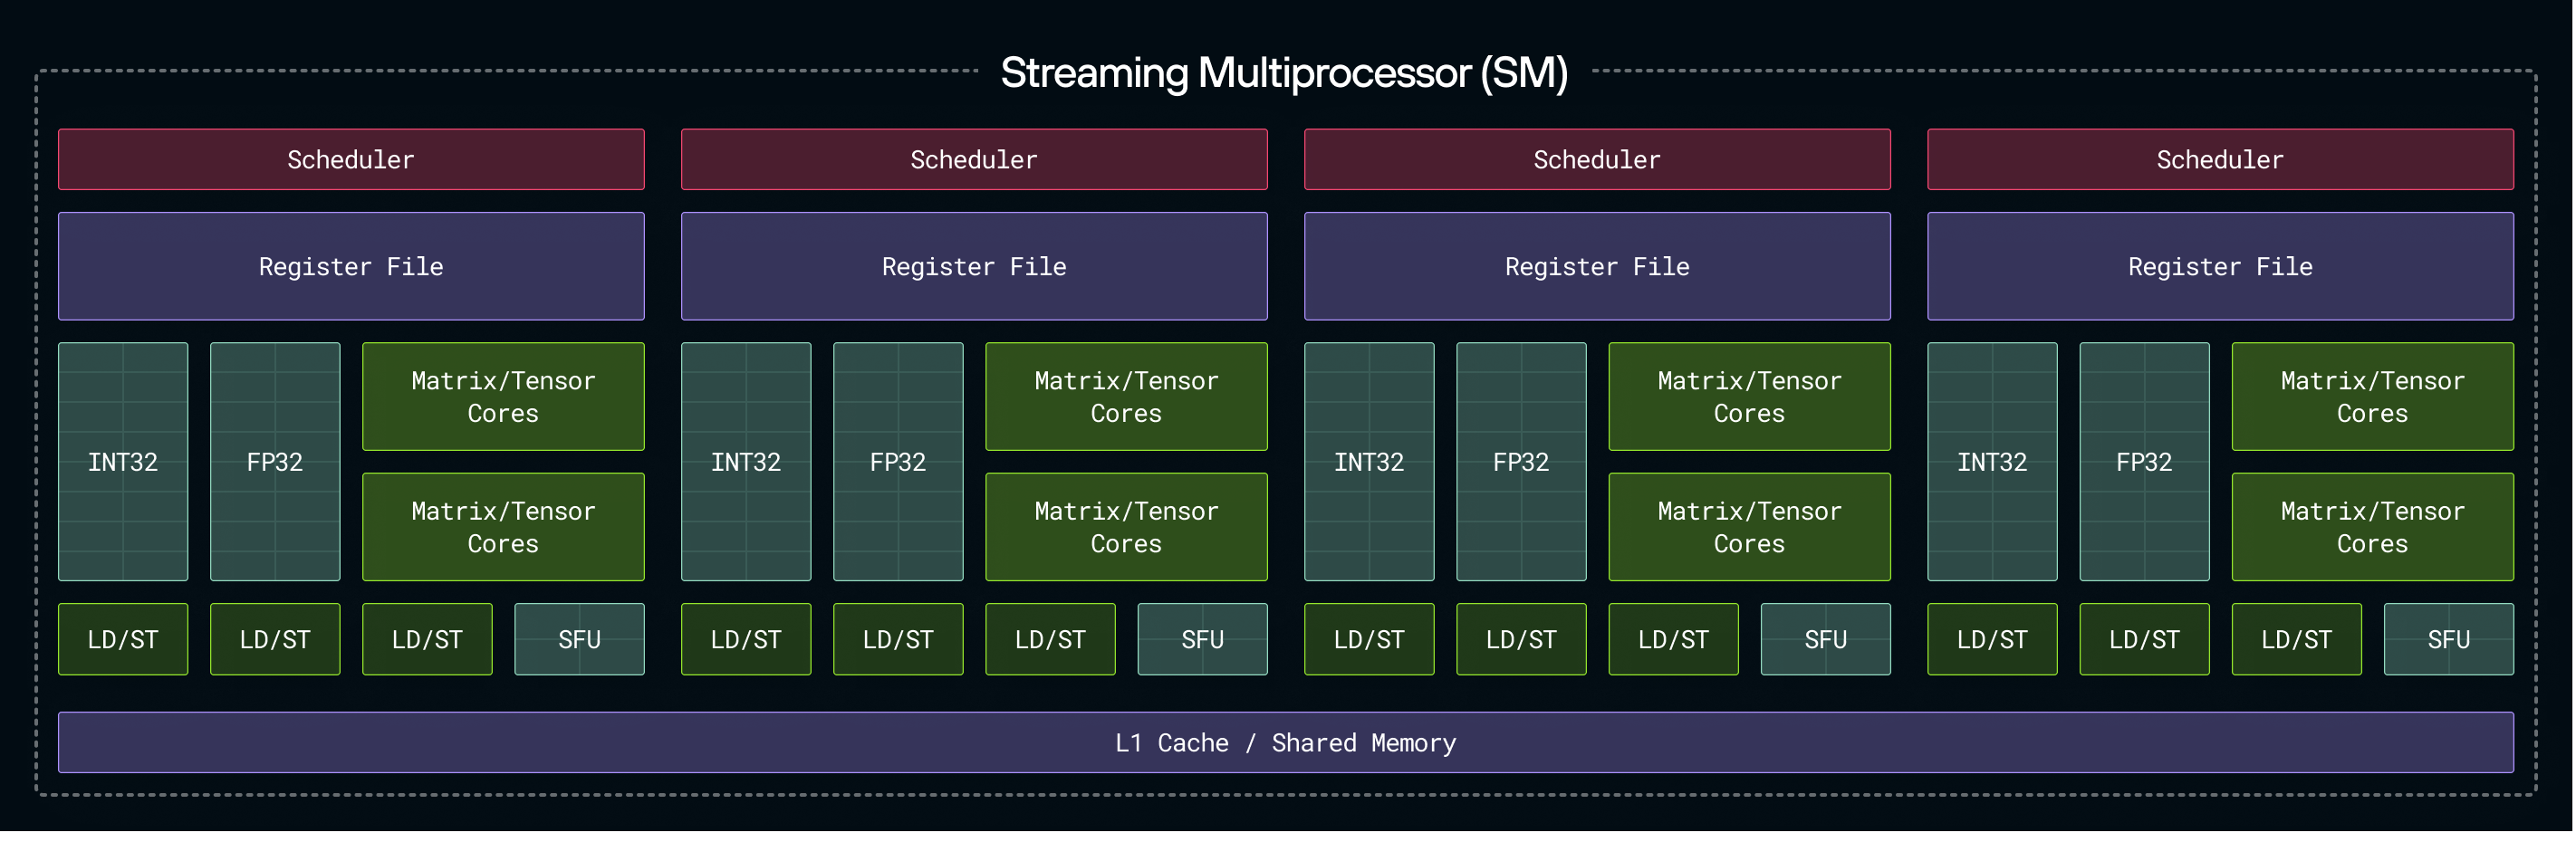Click the second Register File block
Screen dimensions: 2576x842
[974, 266]
